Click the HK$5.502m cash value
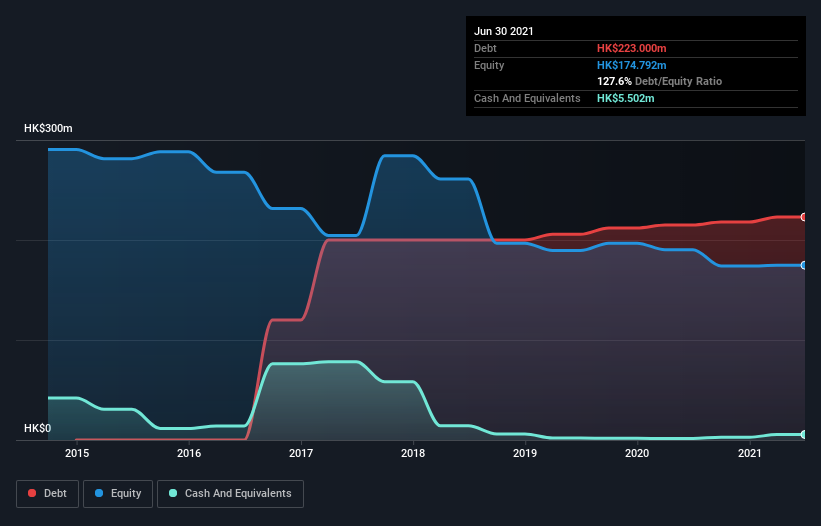Screen dimensions: 821x526 (626, 98)
